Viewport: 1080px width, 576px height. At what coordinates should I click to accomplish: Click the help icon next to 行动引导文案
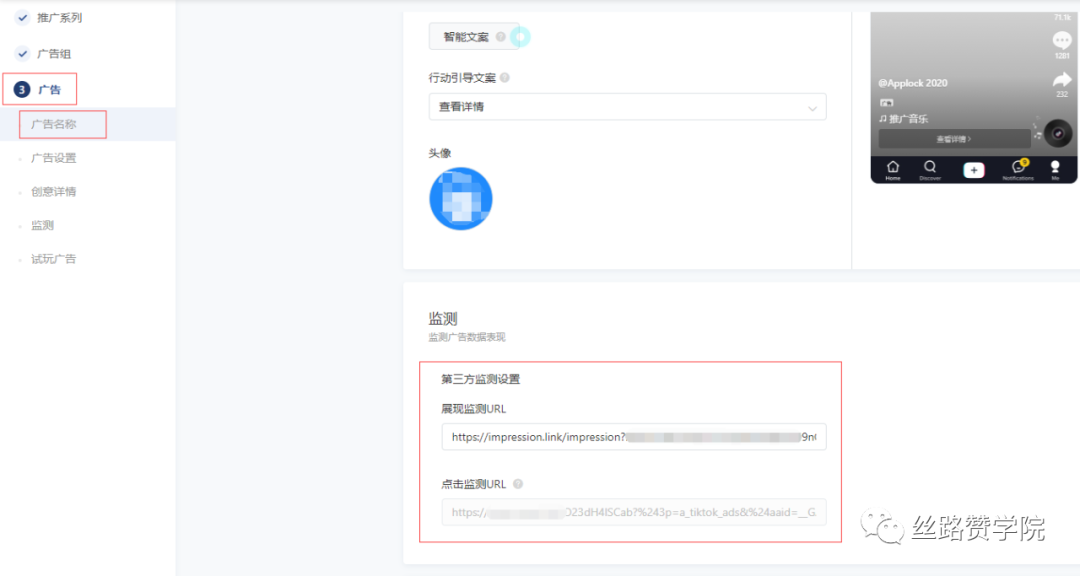point(507,77)
